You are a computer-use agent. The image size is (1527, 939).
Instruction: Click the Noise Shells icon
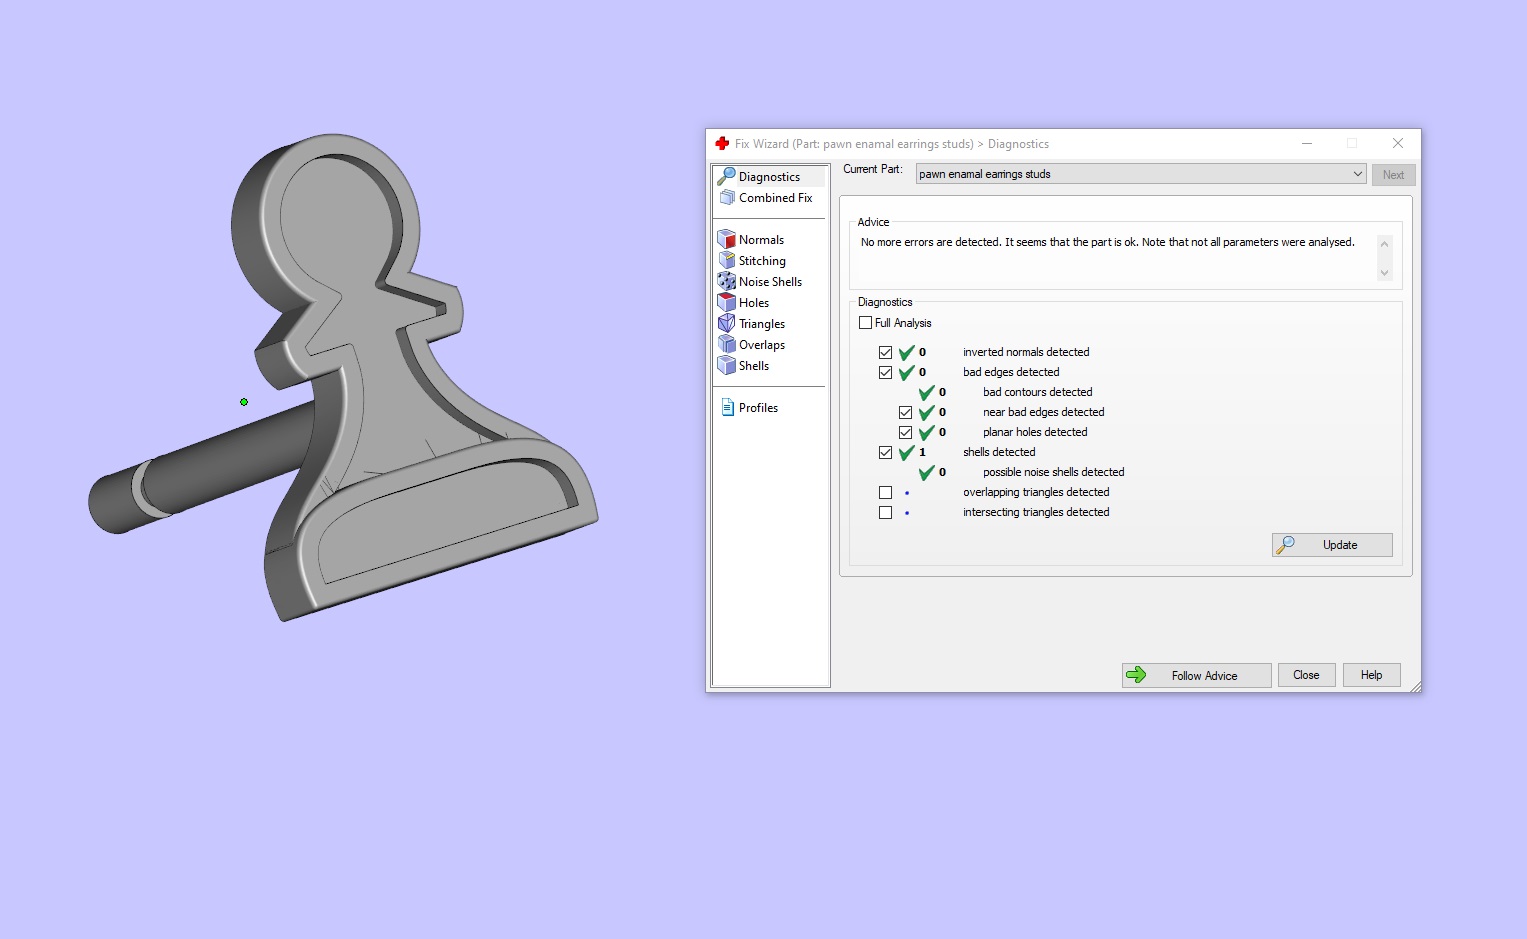coord(727,282)
